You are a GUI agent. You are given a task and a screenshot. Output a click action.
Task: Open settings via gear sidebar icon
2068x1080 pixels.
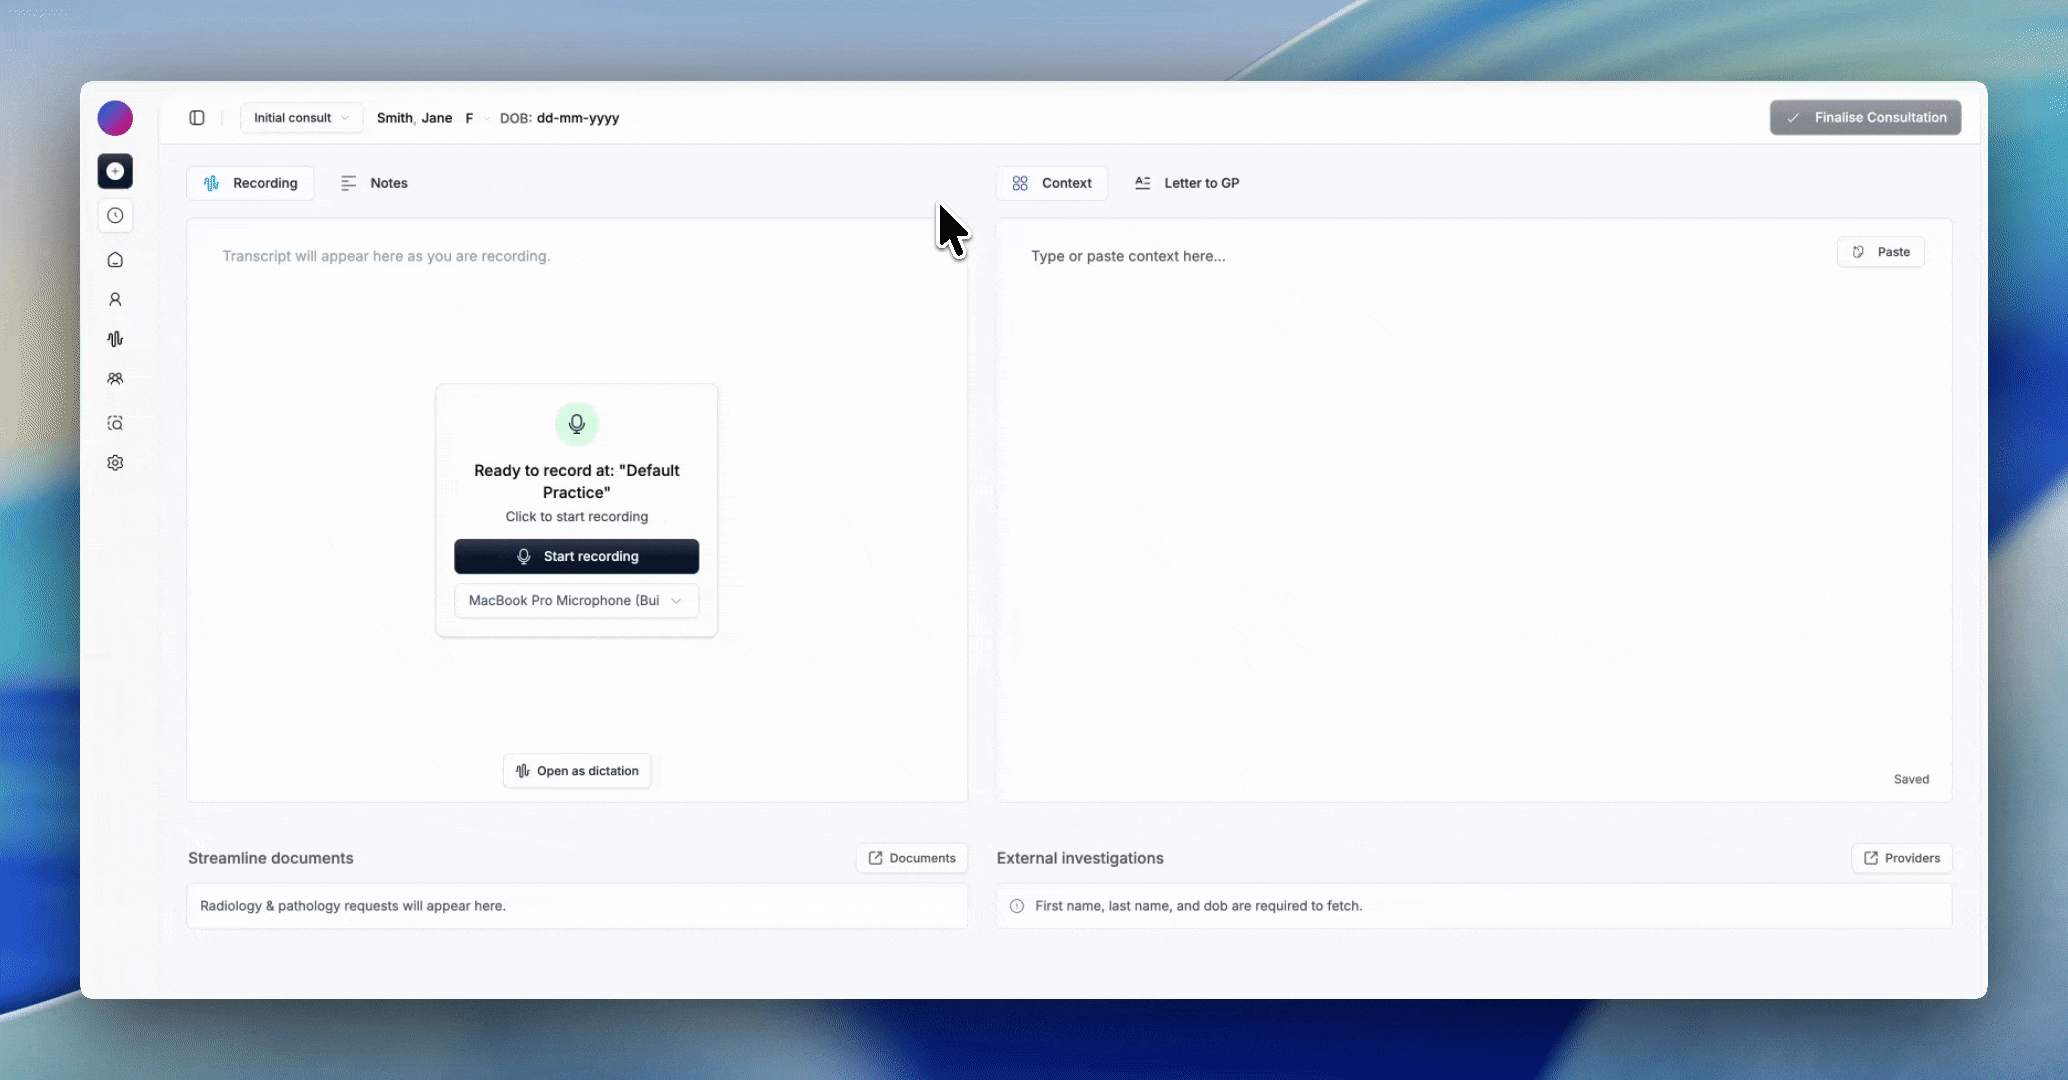[x=115, y=463]
